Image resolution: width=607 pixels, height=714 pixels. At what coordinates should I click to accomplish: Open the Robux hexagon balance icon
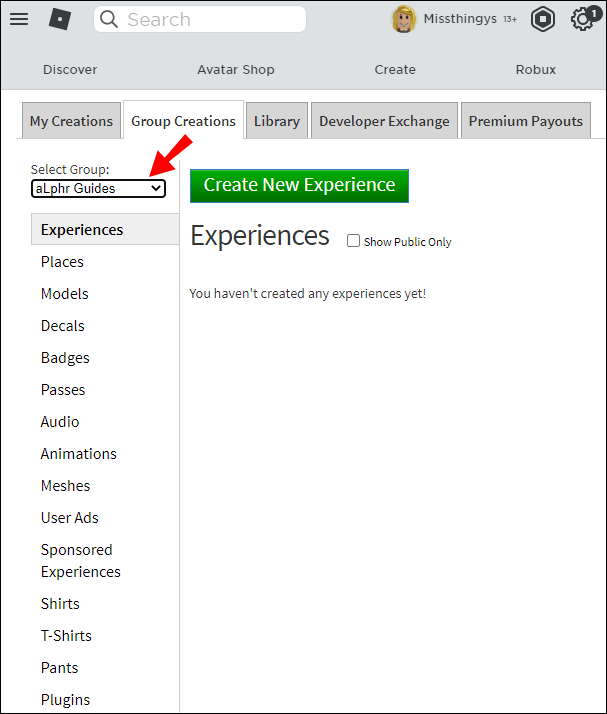(543, 19)
